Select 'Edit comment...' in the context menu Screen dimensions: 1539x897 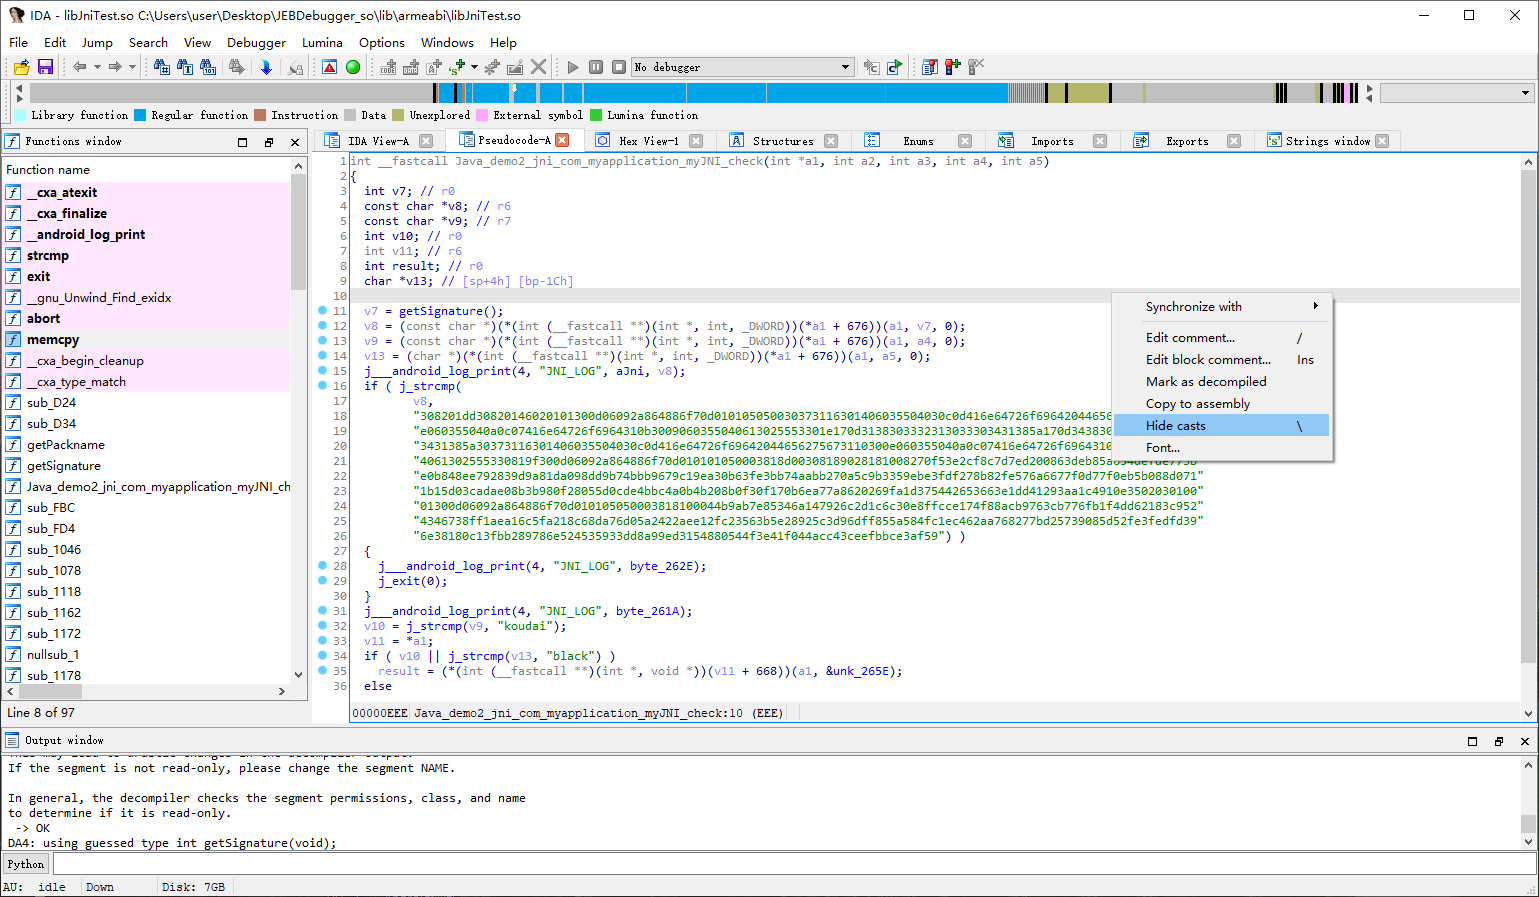[x=1221, y=337]
